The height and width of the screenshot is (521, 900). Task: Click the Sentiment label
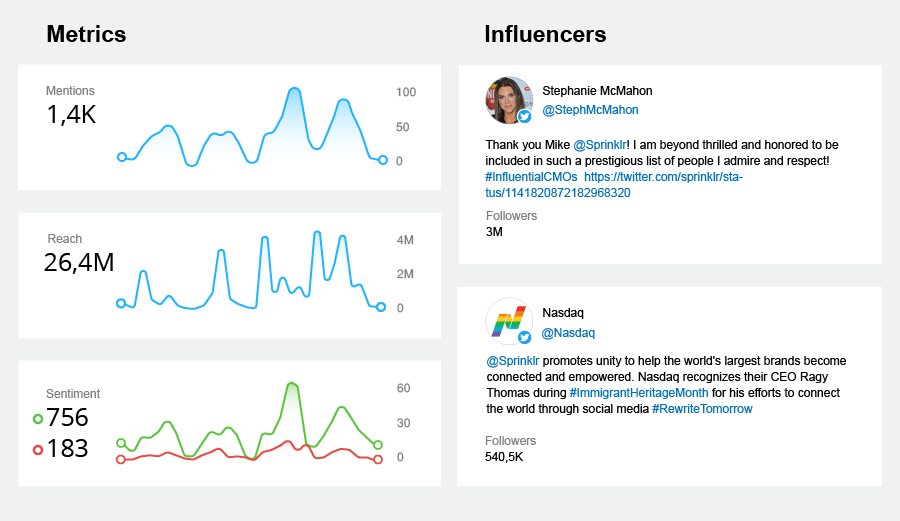click(x=73, y=394)
